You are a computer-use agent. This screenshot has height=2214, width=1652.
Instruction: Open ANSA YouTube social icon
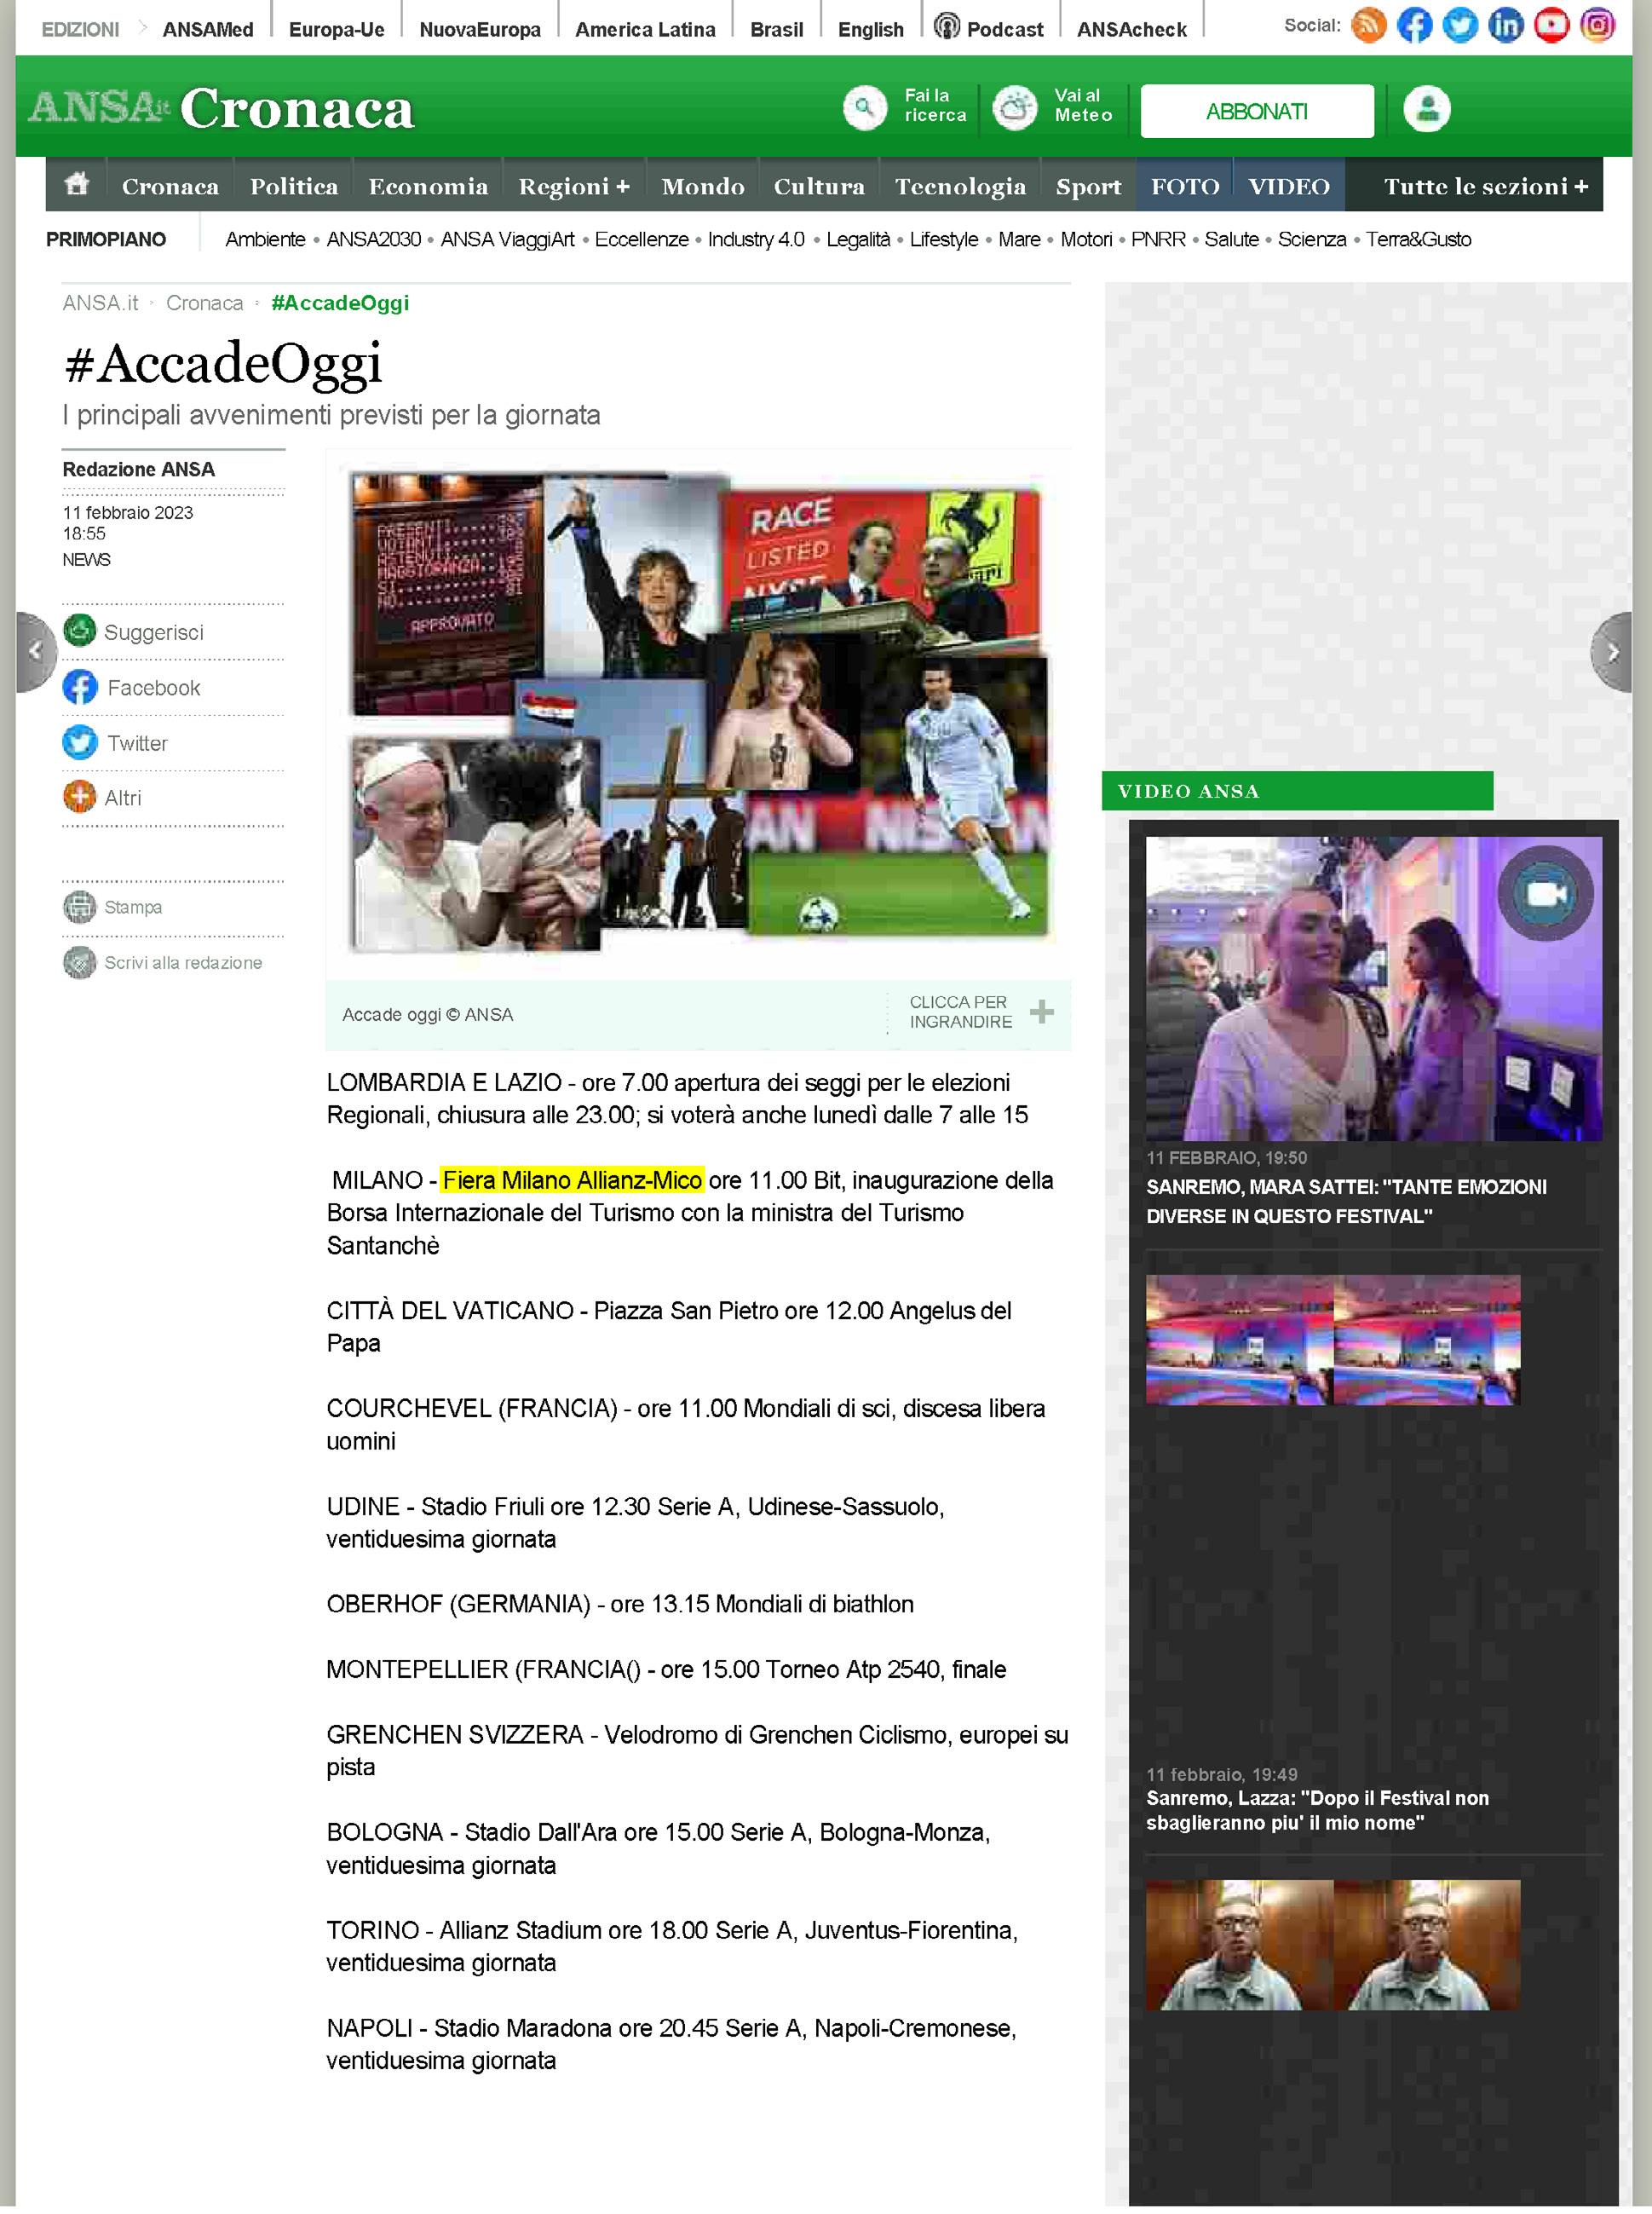(x=1551, y=25)
